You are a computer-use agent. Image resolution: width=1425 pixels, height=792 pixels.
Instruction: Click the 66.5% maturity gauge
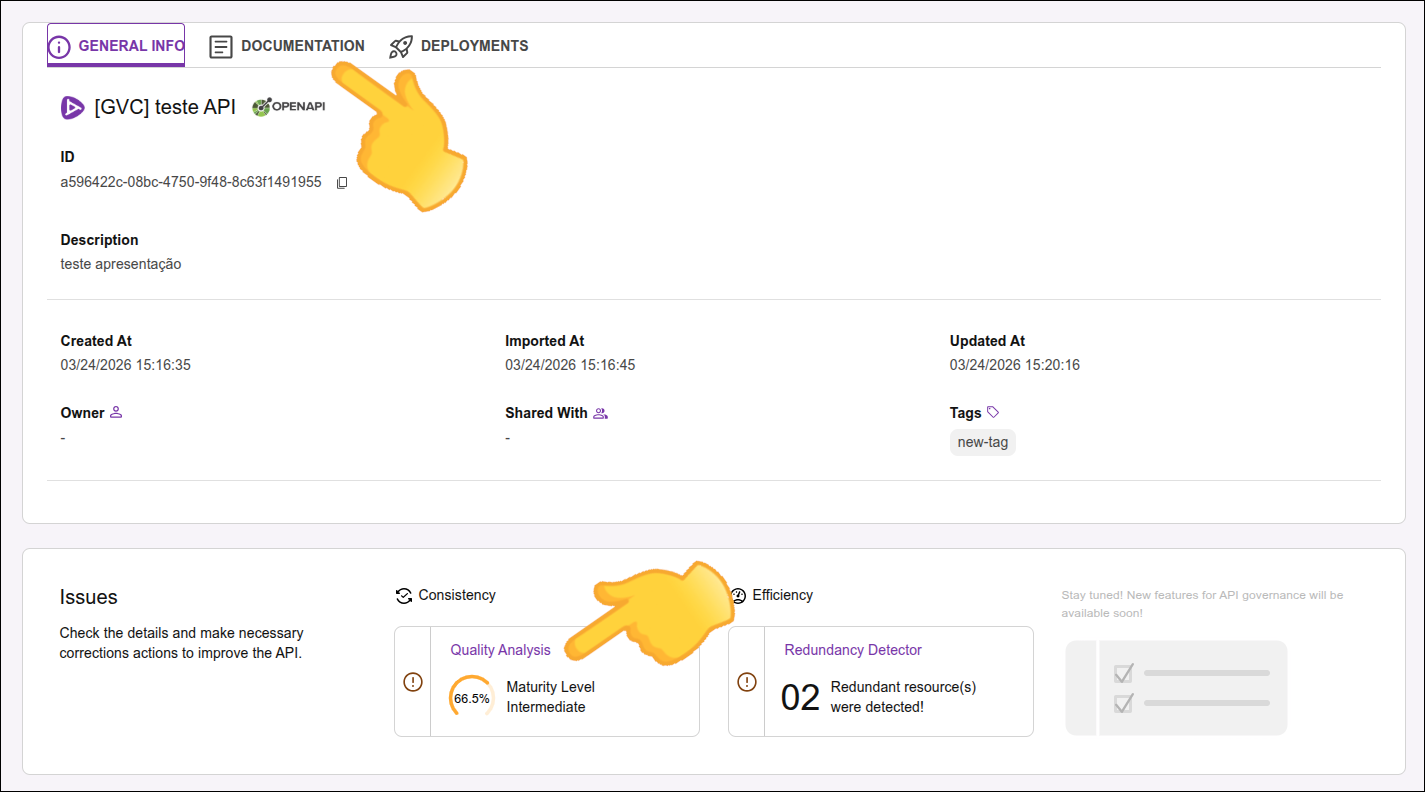[x=470, y=696]
